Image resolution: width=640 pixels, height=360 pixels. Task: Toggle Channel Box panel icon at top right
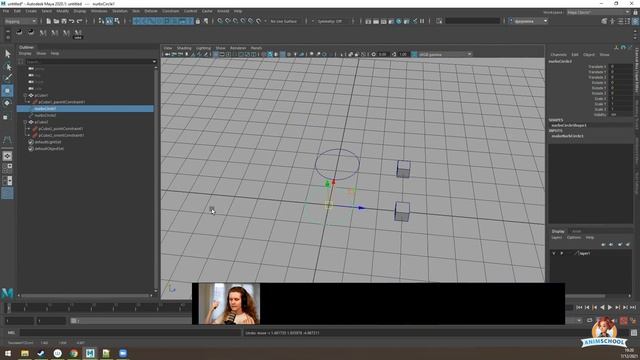[x=636, y=21]
